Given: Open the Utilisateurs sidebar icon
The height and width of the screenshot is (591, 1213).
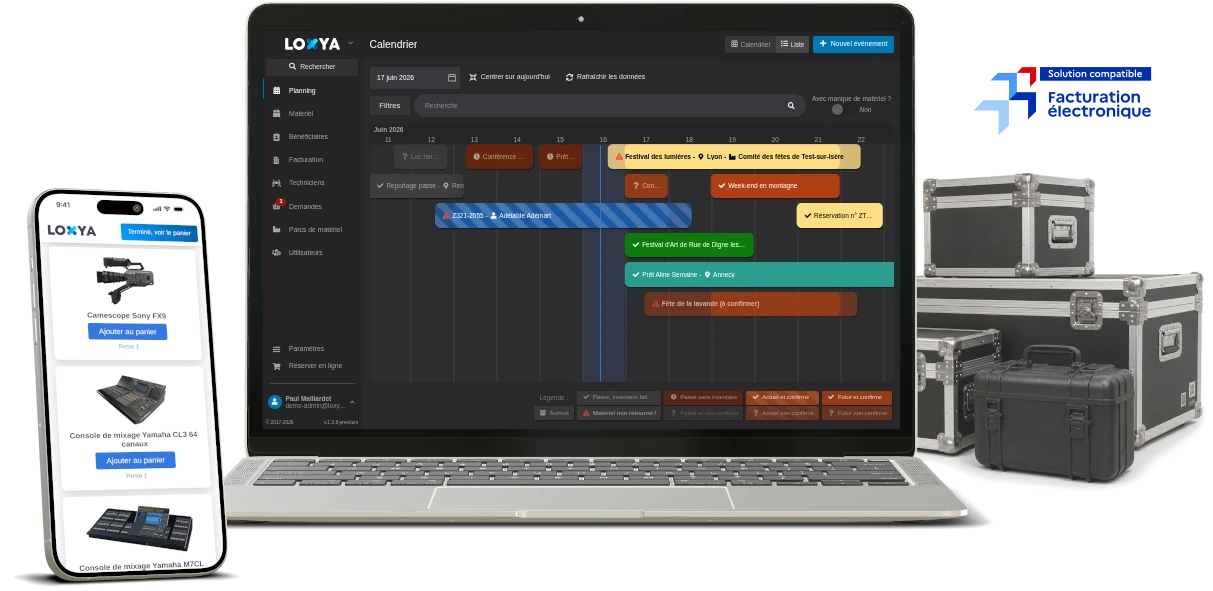Looking at the screenshot, I should click(277, 252).
